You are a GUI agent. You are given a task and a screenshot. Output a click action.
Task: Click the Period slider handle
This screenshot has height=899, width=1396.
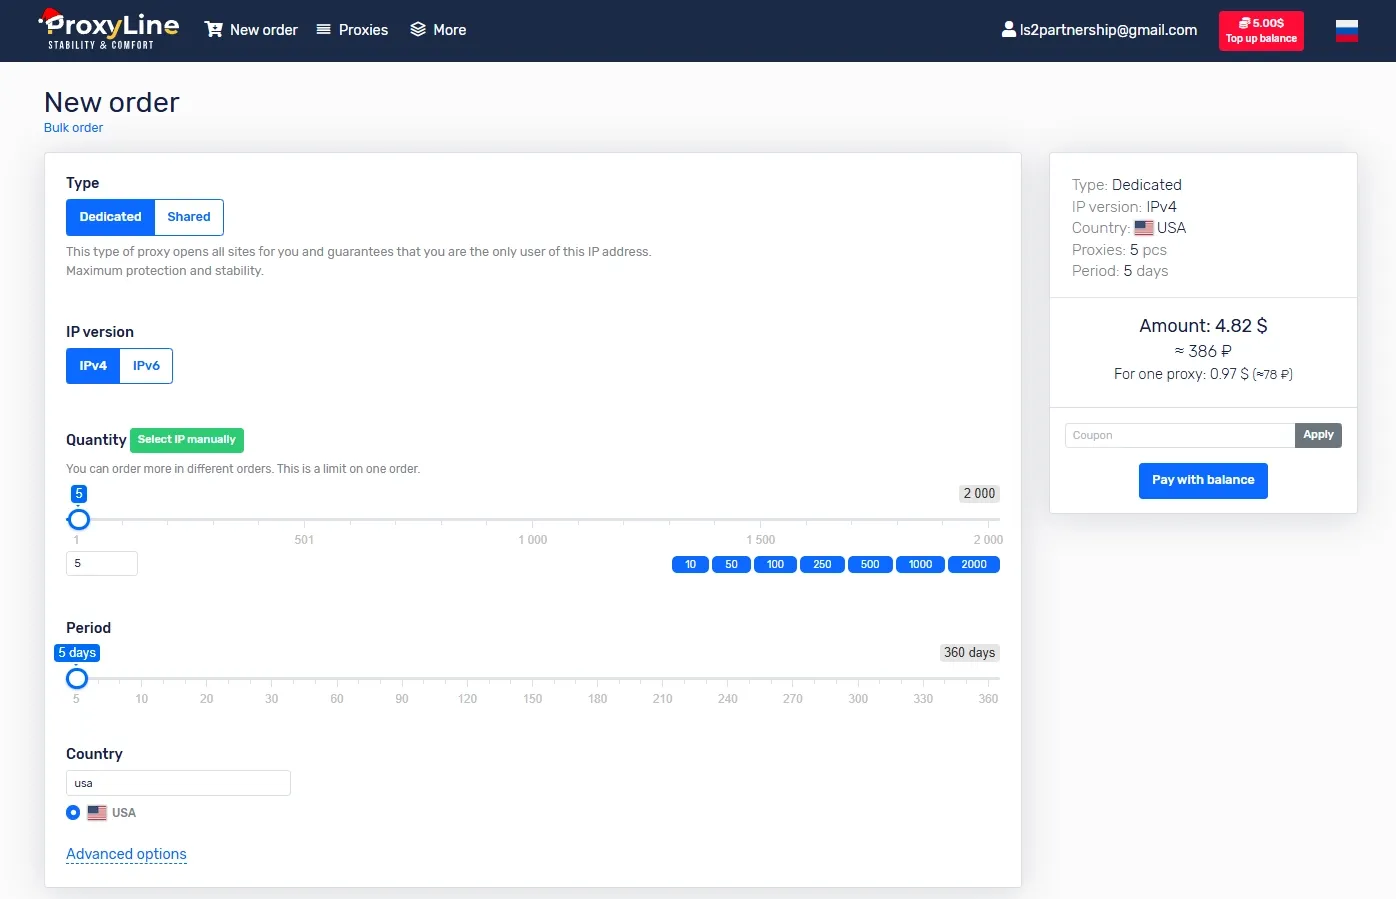tap(77, 679)
